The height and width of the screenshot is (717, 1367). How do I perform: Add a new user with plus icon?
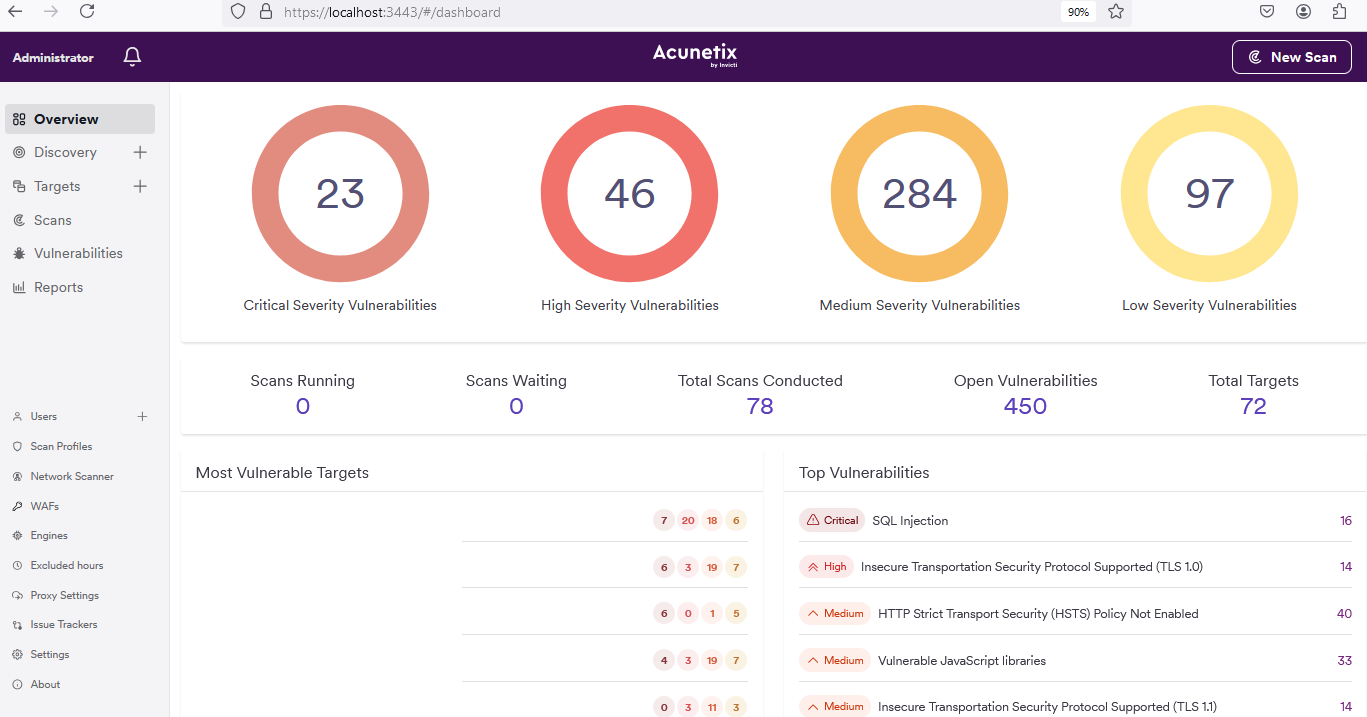(142, 416)
